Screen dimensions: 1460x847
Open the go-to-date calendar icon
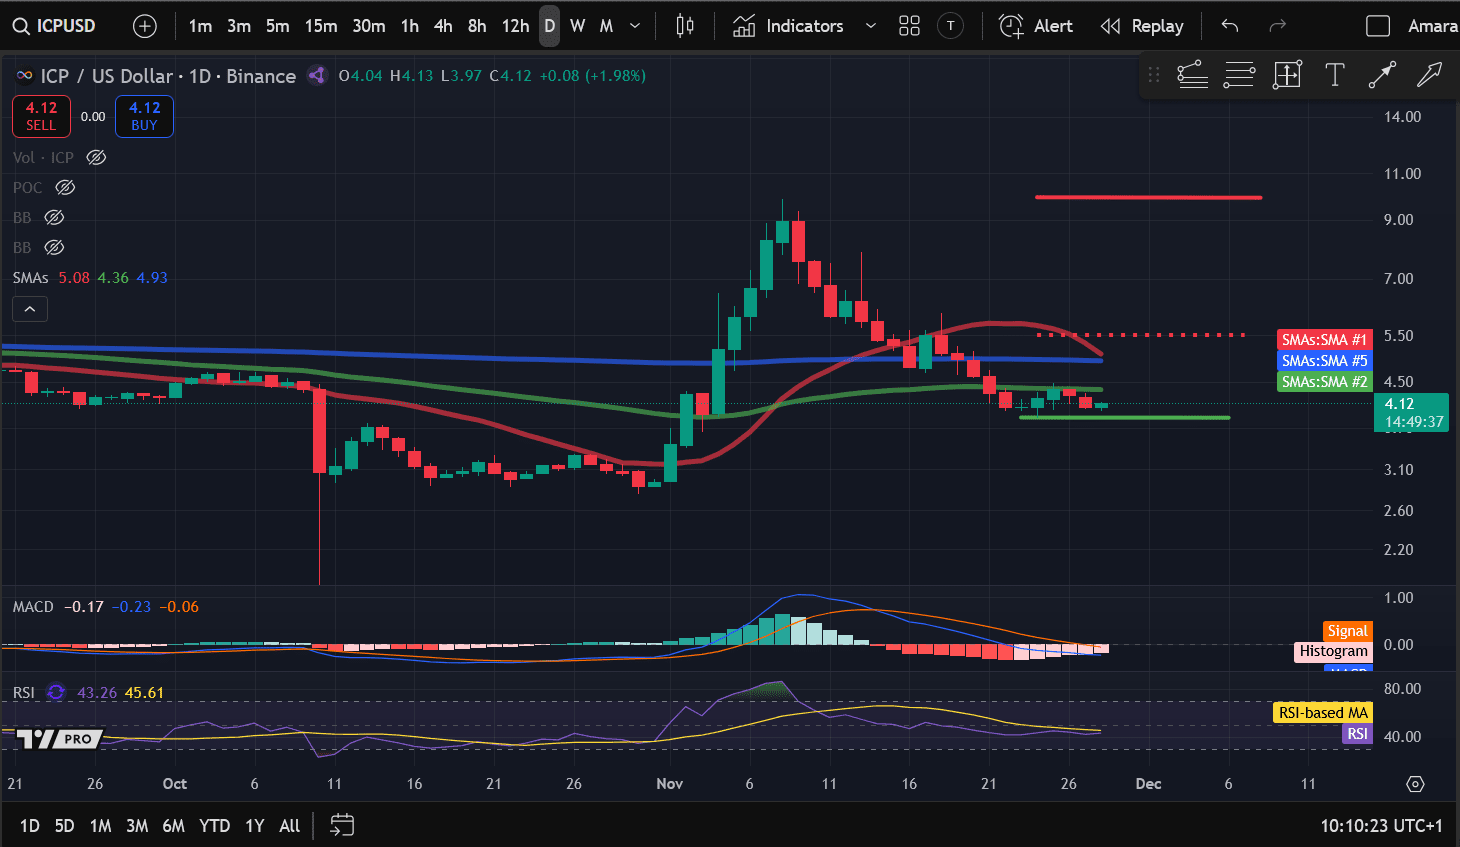coord(342,825)
